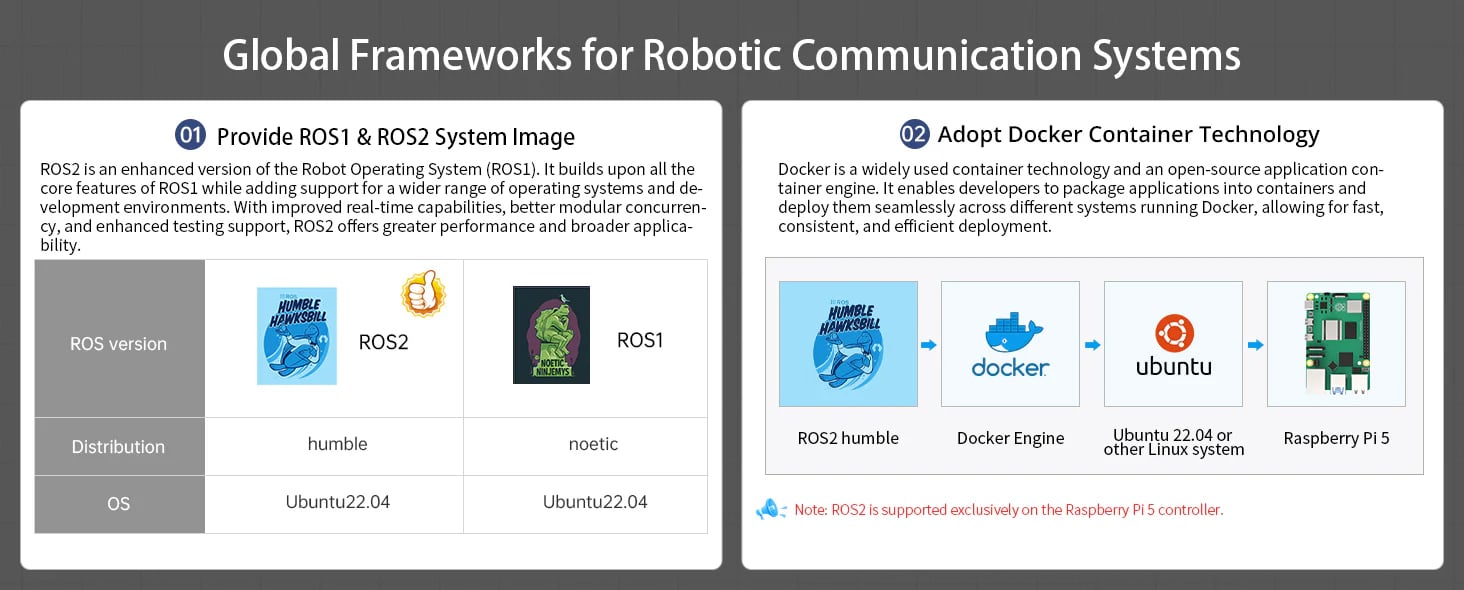This screenshot has height=590, width=1464.
Task: Click the megaphone icon beside the red note
Action: (x=771, y=510)
